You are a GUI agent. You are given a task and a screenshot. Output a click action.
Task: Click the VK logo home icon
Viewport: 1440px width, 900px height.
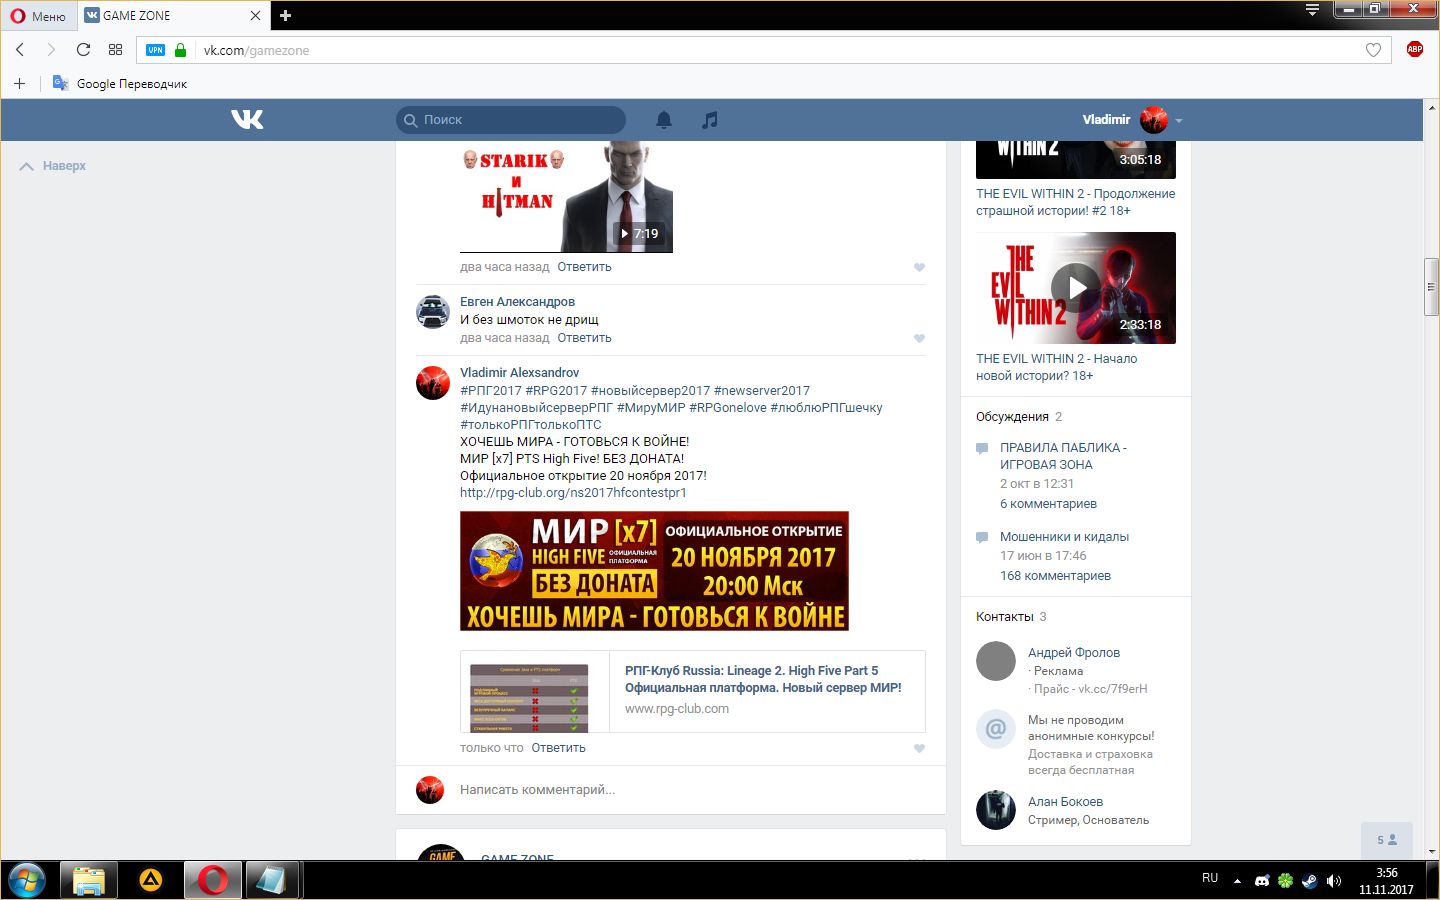(247, 119)
